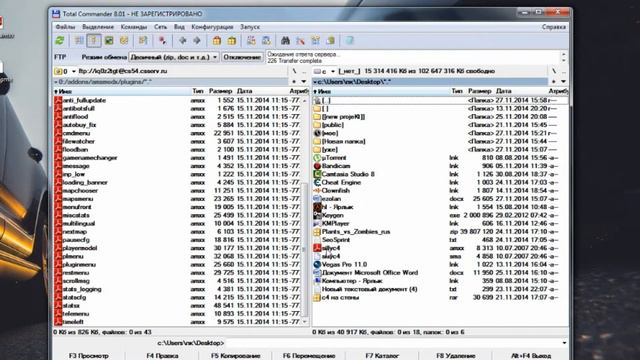The image size is (640, 360).
Task: Select the timeleft file row
Action: 178,322
